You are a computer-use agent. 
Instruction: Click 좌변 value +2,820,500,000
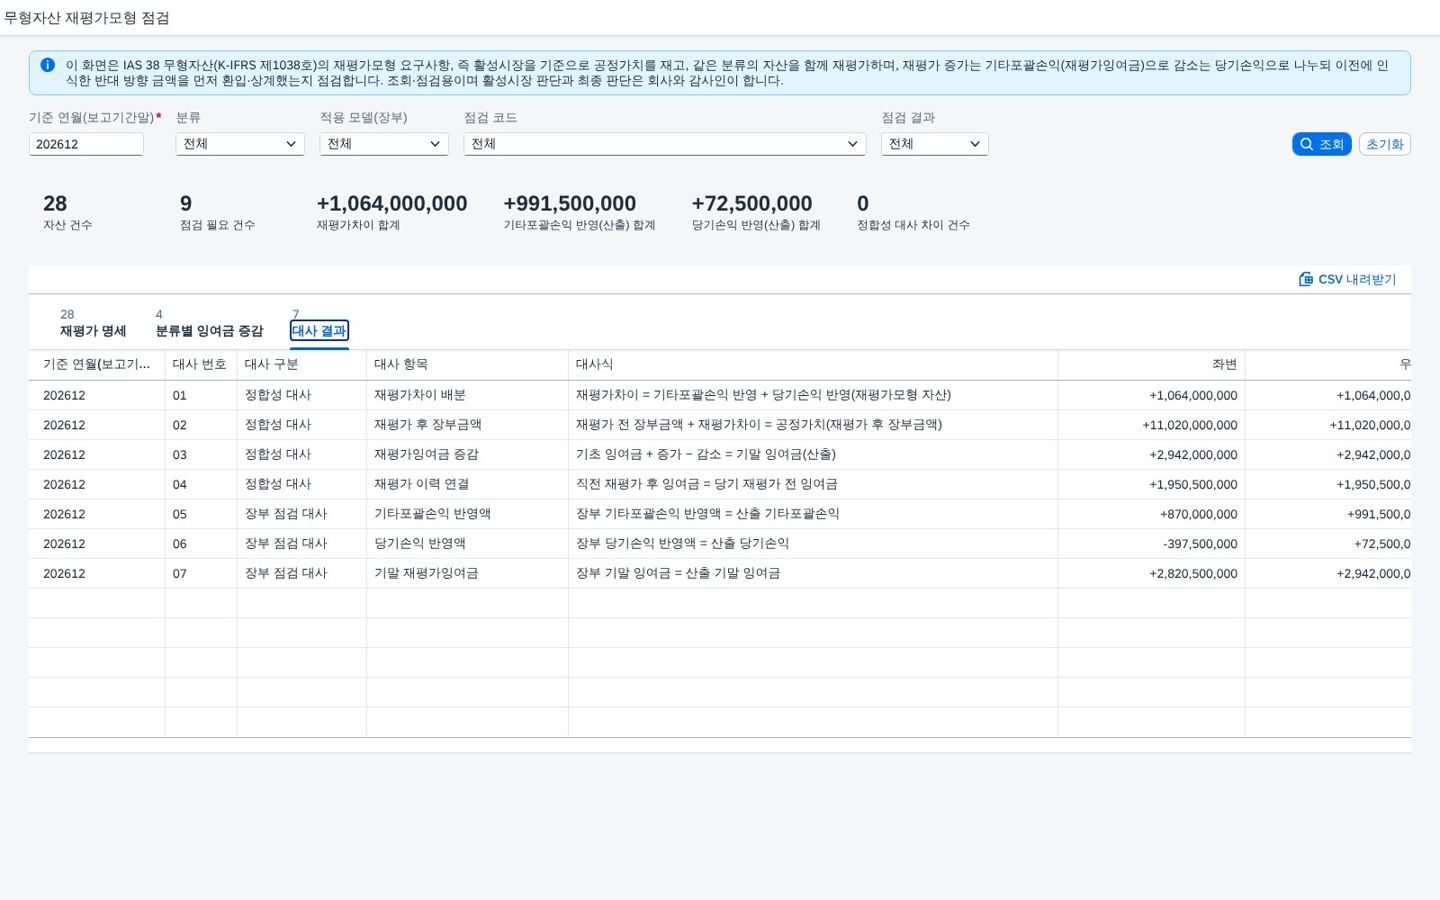(x=1193, y=574)
